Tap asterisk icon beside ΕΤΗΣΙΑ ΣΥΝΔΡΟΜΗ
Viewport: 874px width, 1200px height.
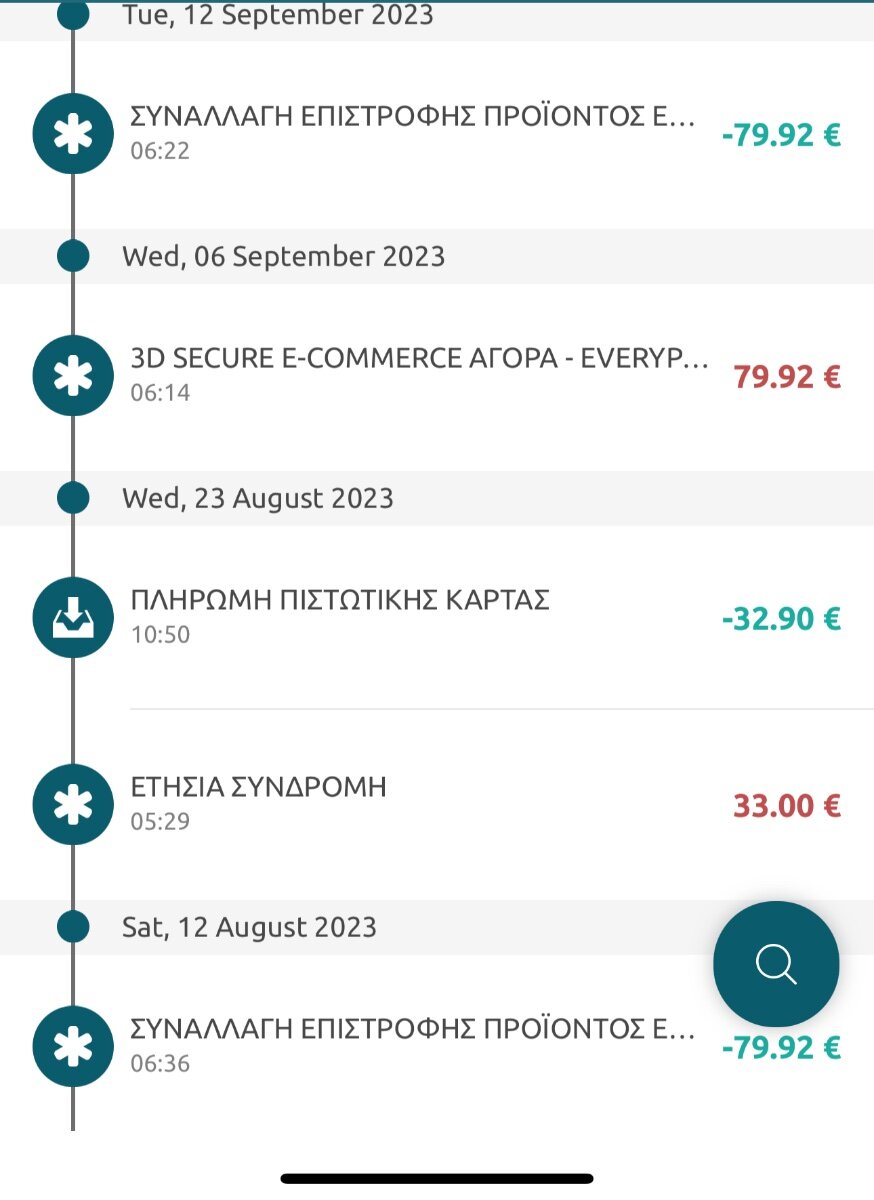[x=73, y=805]
